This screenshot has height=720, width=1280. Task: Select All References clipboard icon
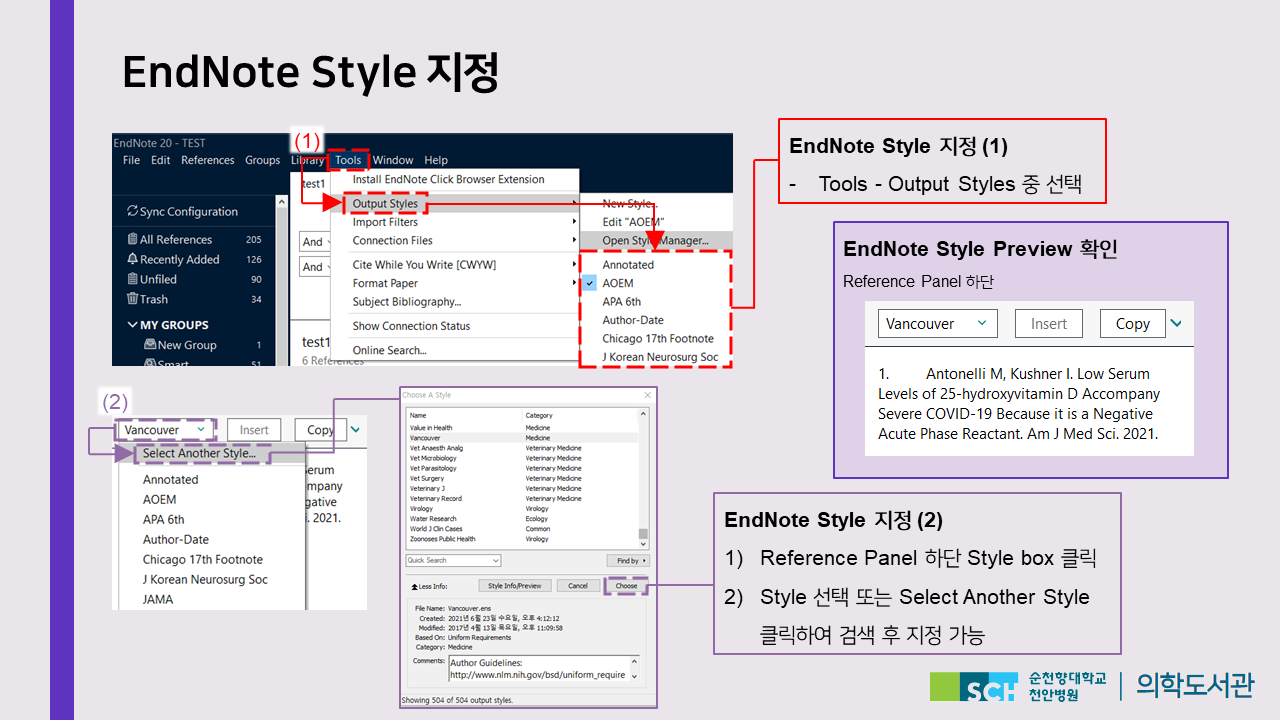coord(132,239)
